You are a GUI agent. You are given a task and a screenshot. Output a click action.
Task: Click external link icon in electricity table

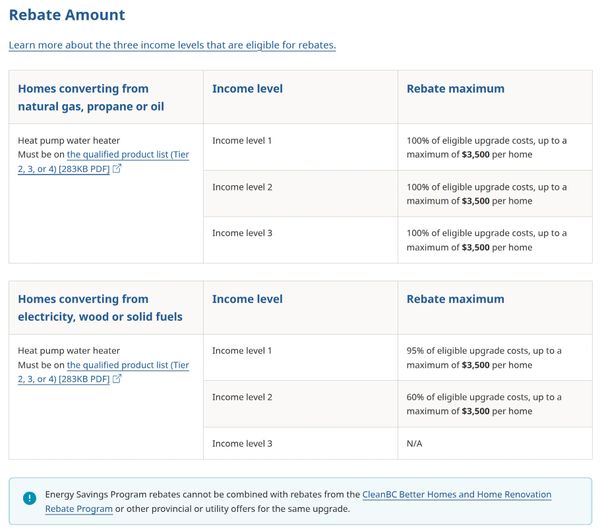118,379
